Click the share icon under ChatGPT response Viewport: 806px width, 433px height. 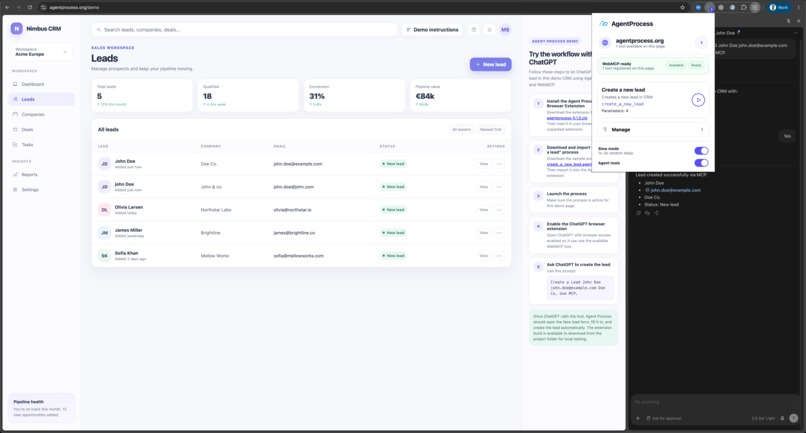pos(656,213)
